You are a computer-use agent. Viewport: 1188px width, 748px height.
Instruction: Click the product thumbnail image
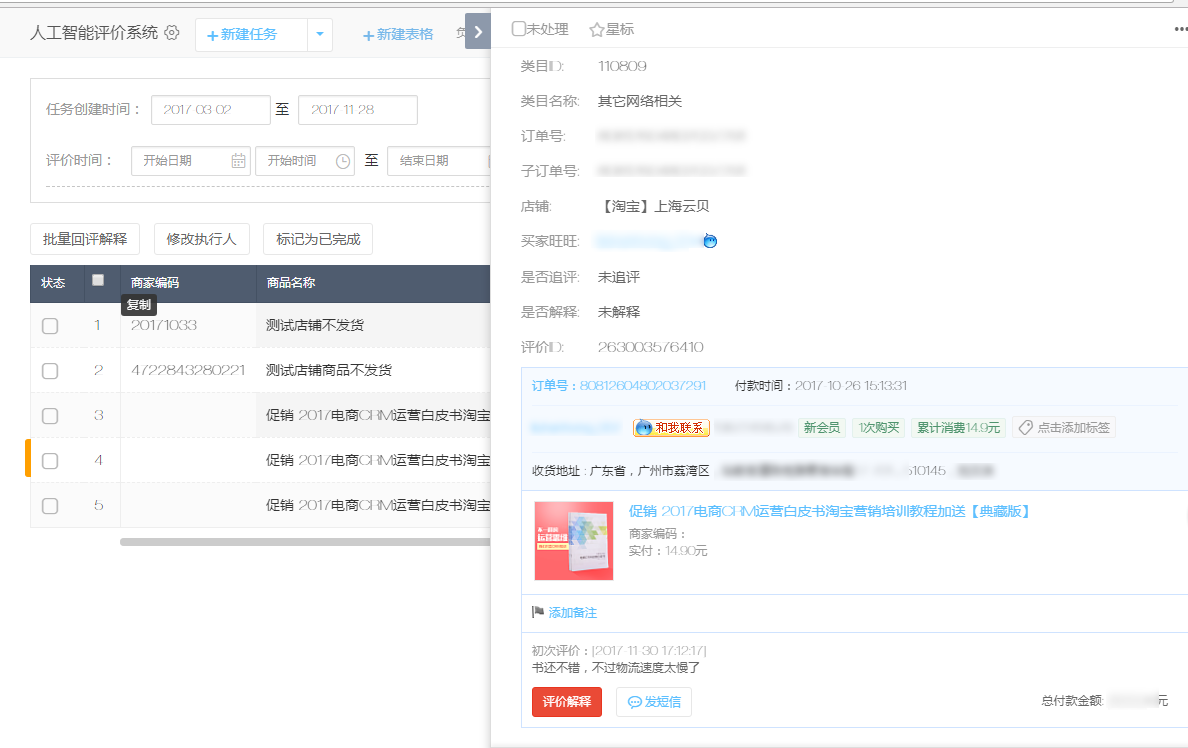coord(574,541)
